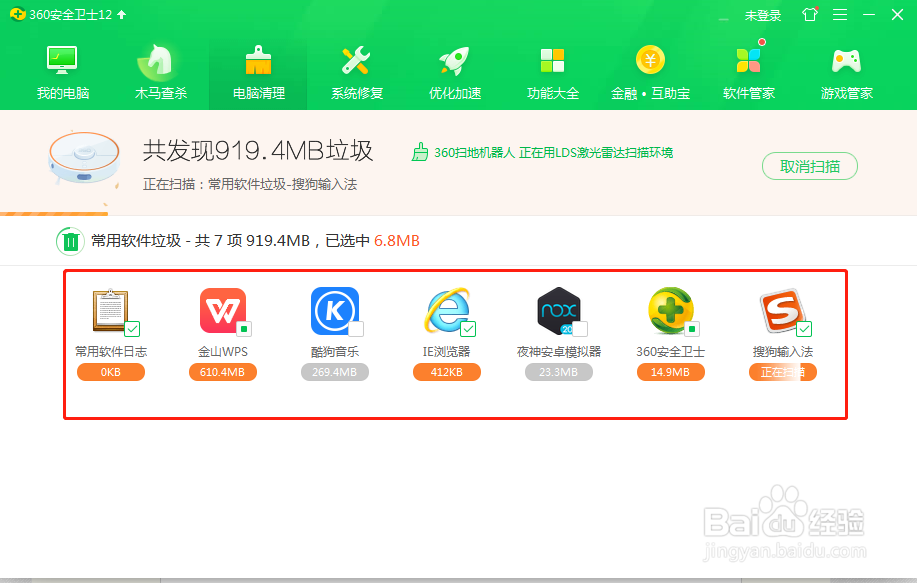Uncheck the IE浏览器 checkbox
The height and width of the screenshot is (583, 917).
(x=468, y=329)
